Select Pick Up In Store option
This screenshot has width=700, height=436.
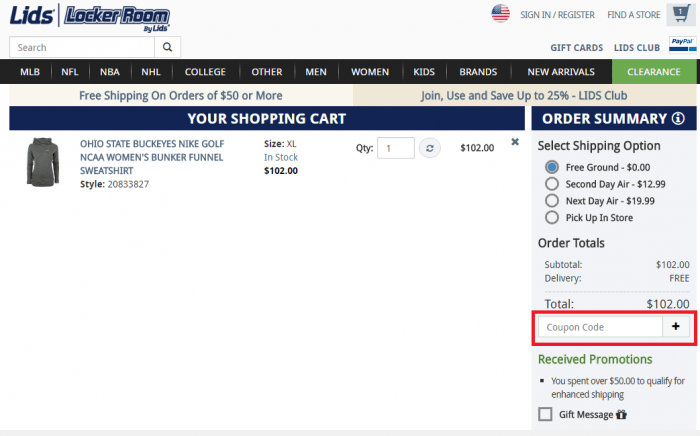point(552,217)
